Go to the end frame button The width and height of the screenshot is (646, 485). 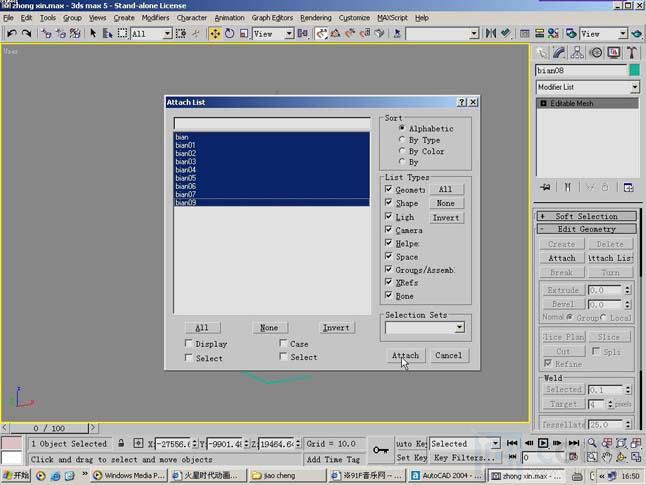click(573, 443)
